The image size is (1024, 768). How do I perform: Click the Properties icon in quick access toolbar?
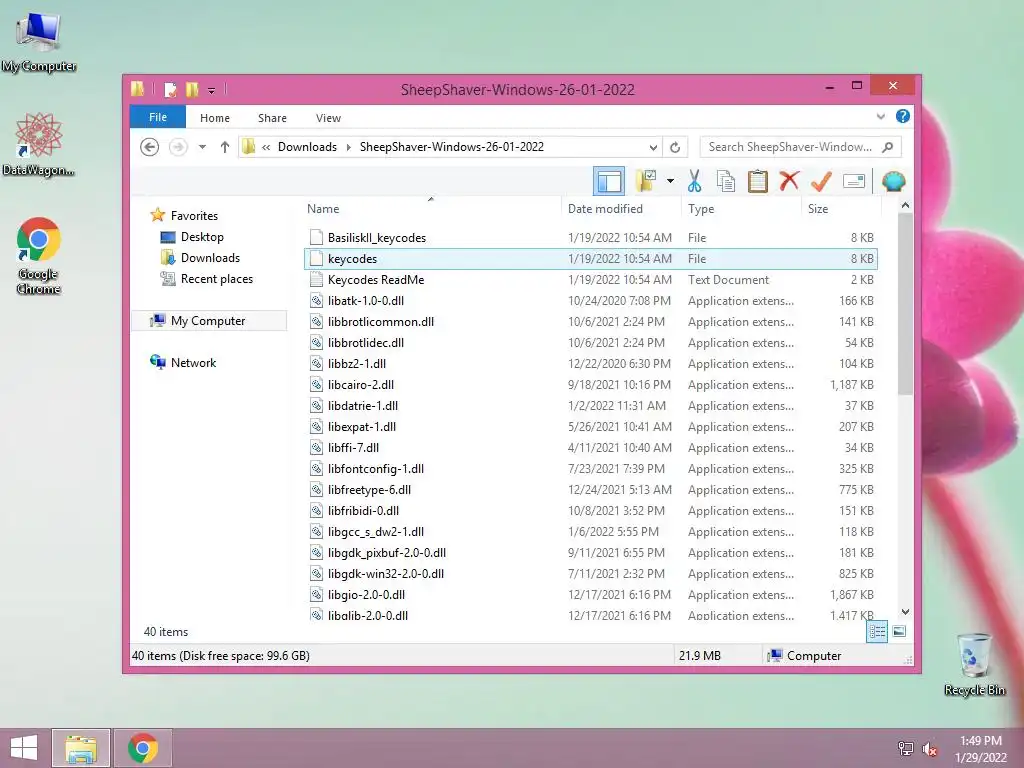[170, 89]
